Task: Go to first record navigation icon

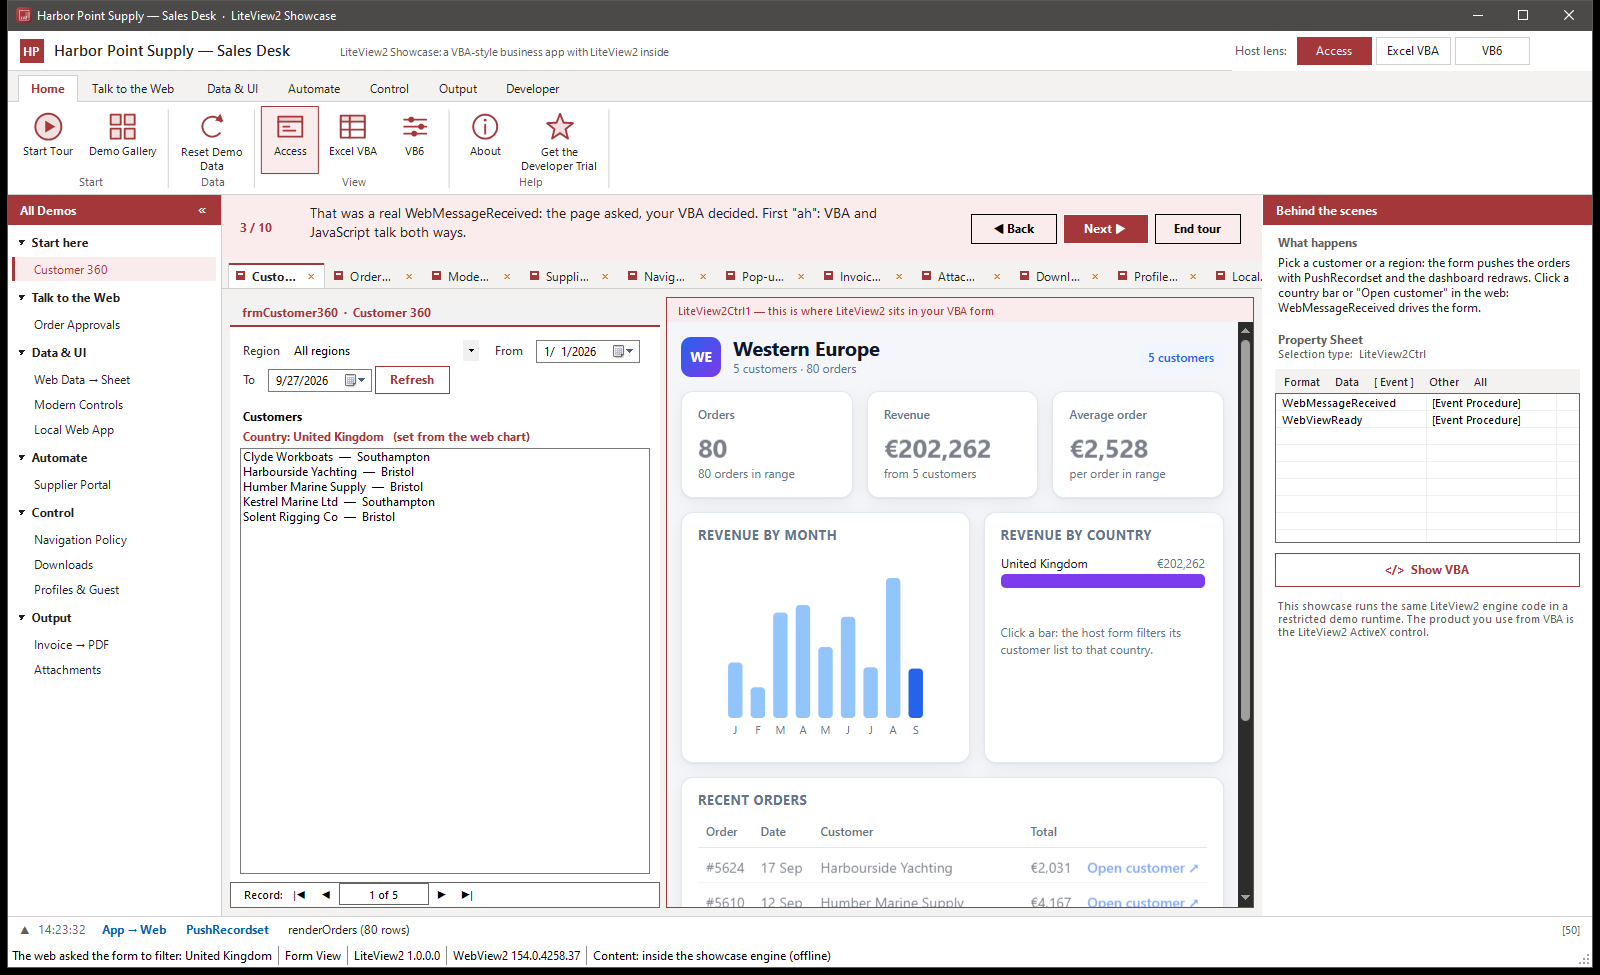Action: tap(299, 895)
